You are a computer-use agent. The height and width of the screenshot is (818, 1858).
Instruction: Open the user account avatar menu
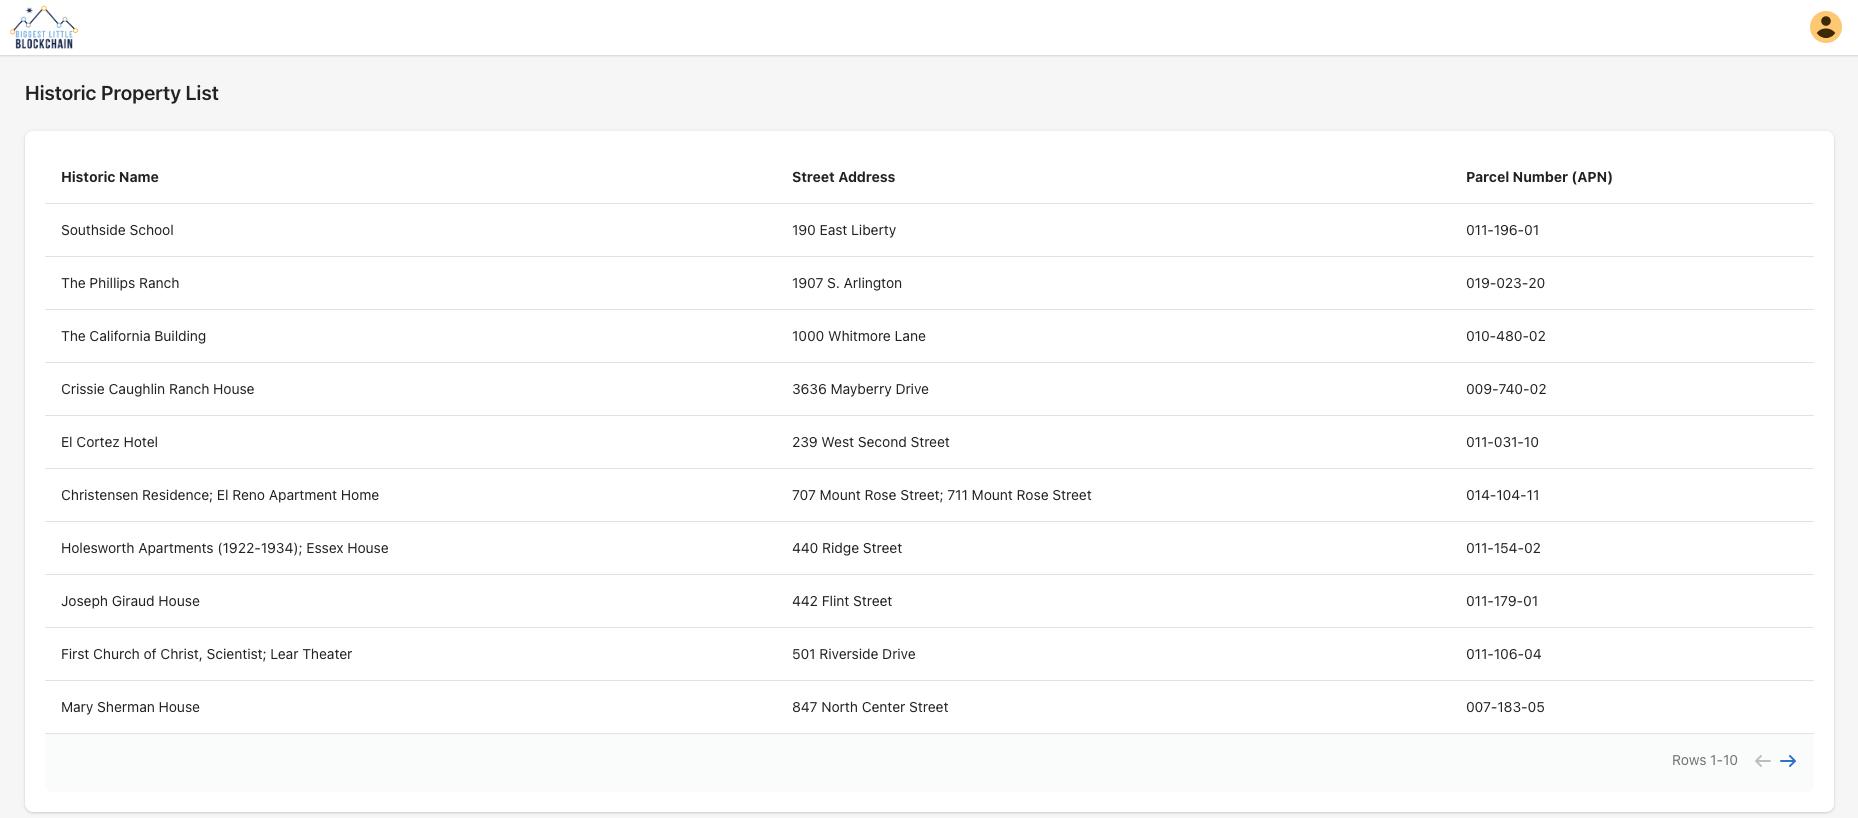coord(1825,27)
